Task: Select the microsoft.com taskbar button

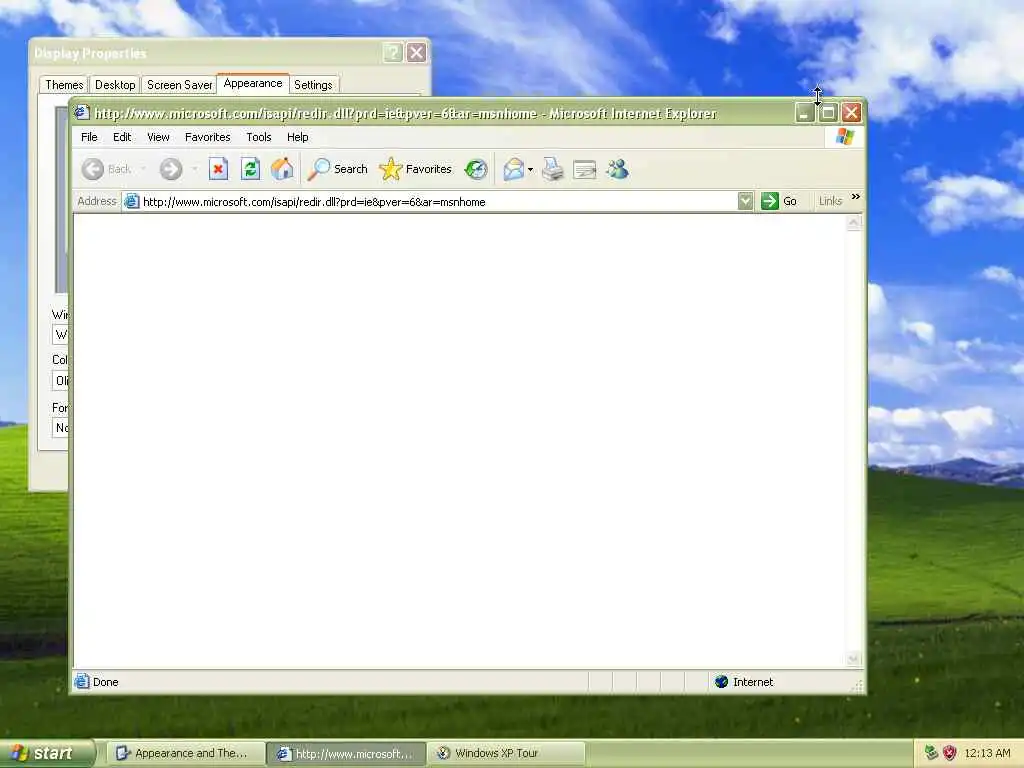Action: (x=346, y=754)
